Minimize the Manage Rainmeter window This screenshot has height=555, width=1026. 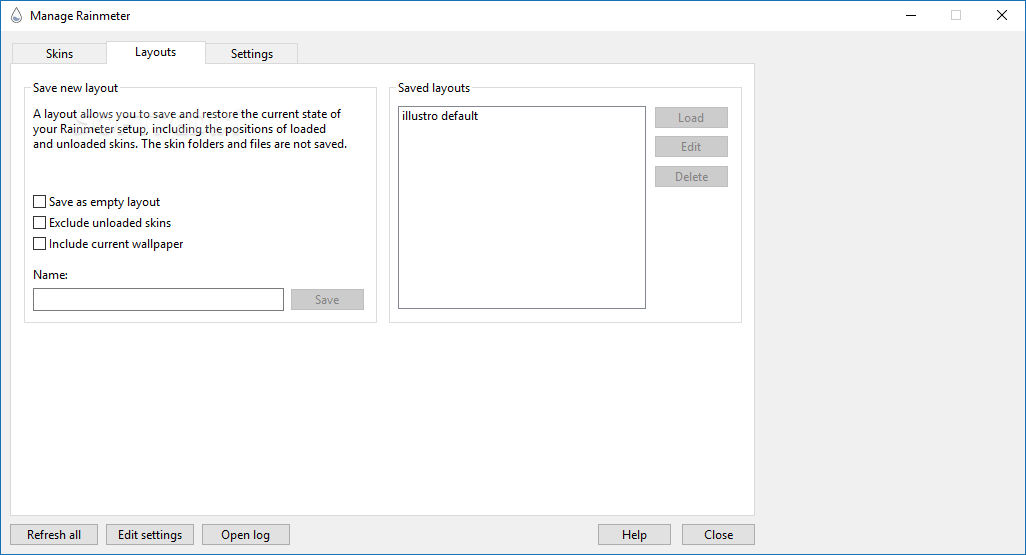(911, 15)
